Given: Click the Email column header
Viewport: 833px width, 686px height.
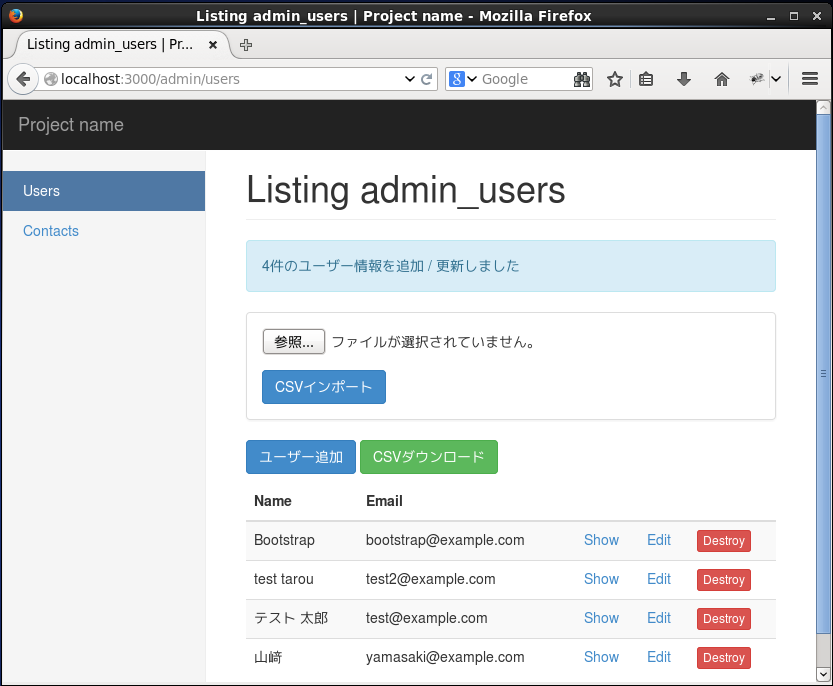Looking at the screenshot, I should pyautogui.click(x=384, y=501).
